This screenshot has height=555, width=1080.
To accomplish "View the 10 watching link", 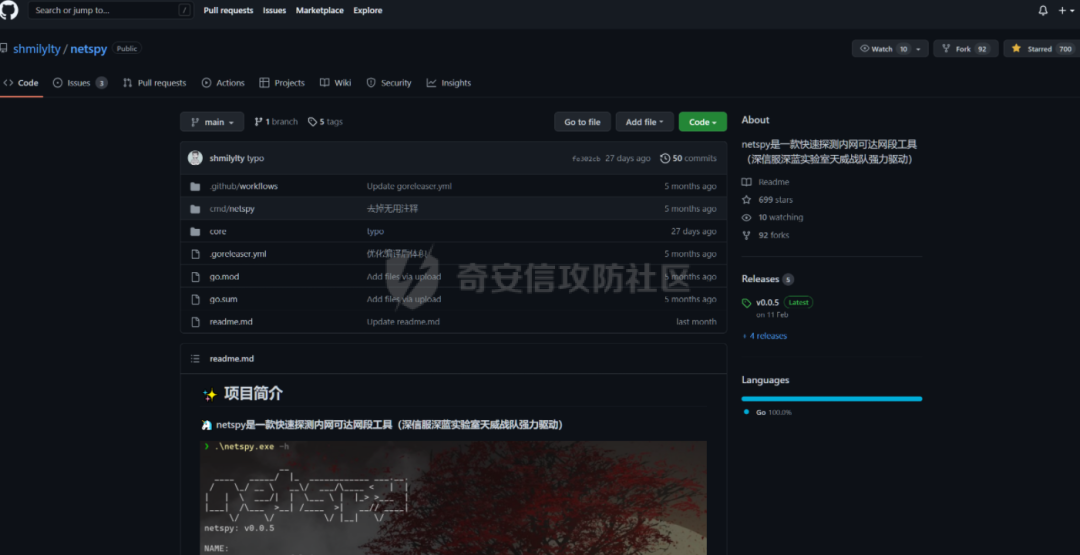I will tap(772, 217).
